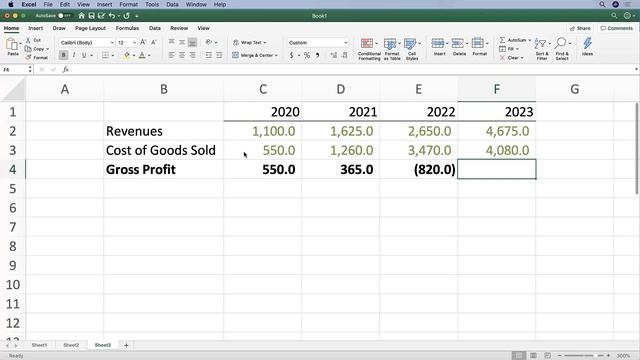The width and height of the screenshot is (640, 360).
Task: Increase font size with larger A icon
Action: (x=143, y=42)
